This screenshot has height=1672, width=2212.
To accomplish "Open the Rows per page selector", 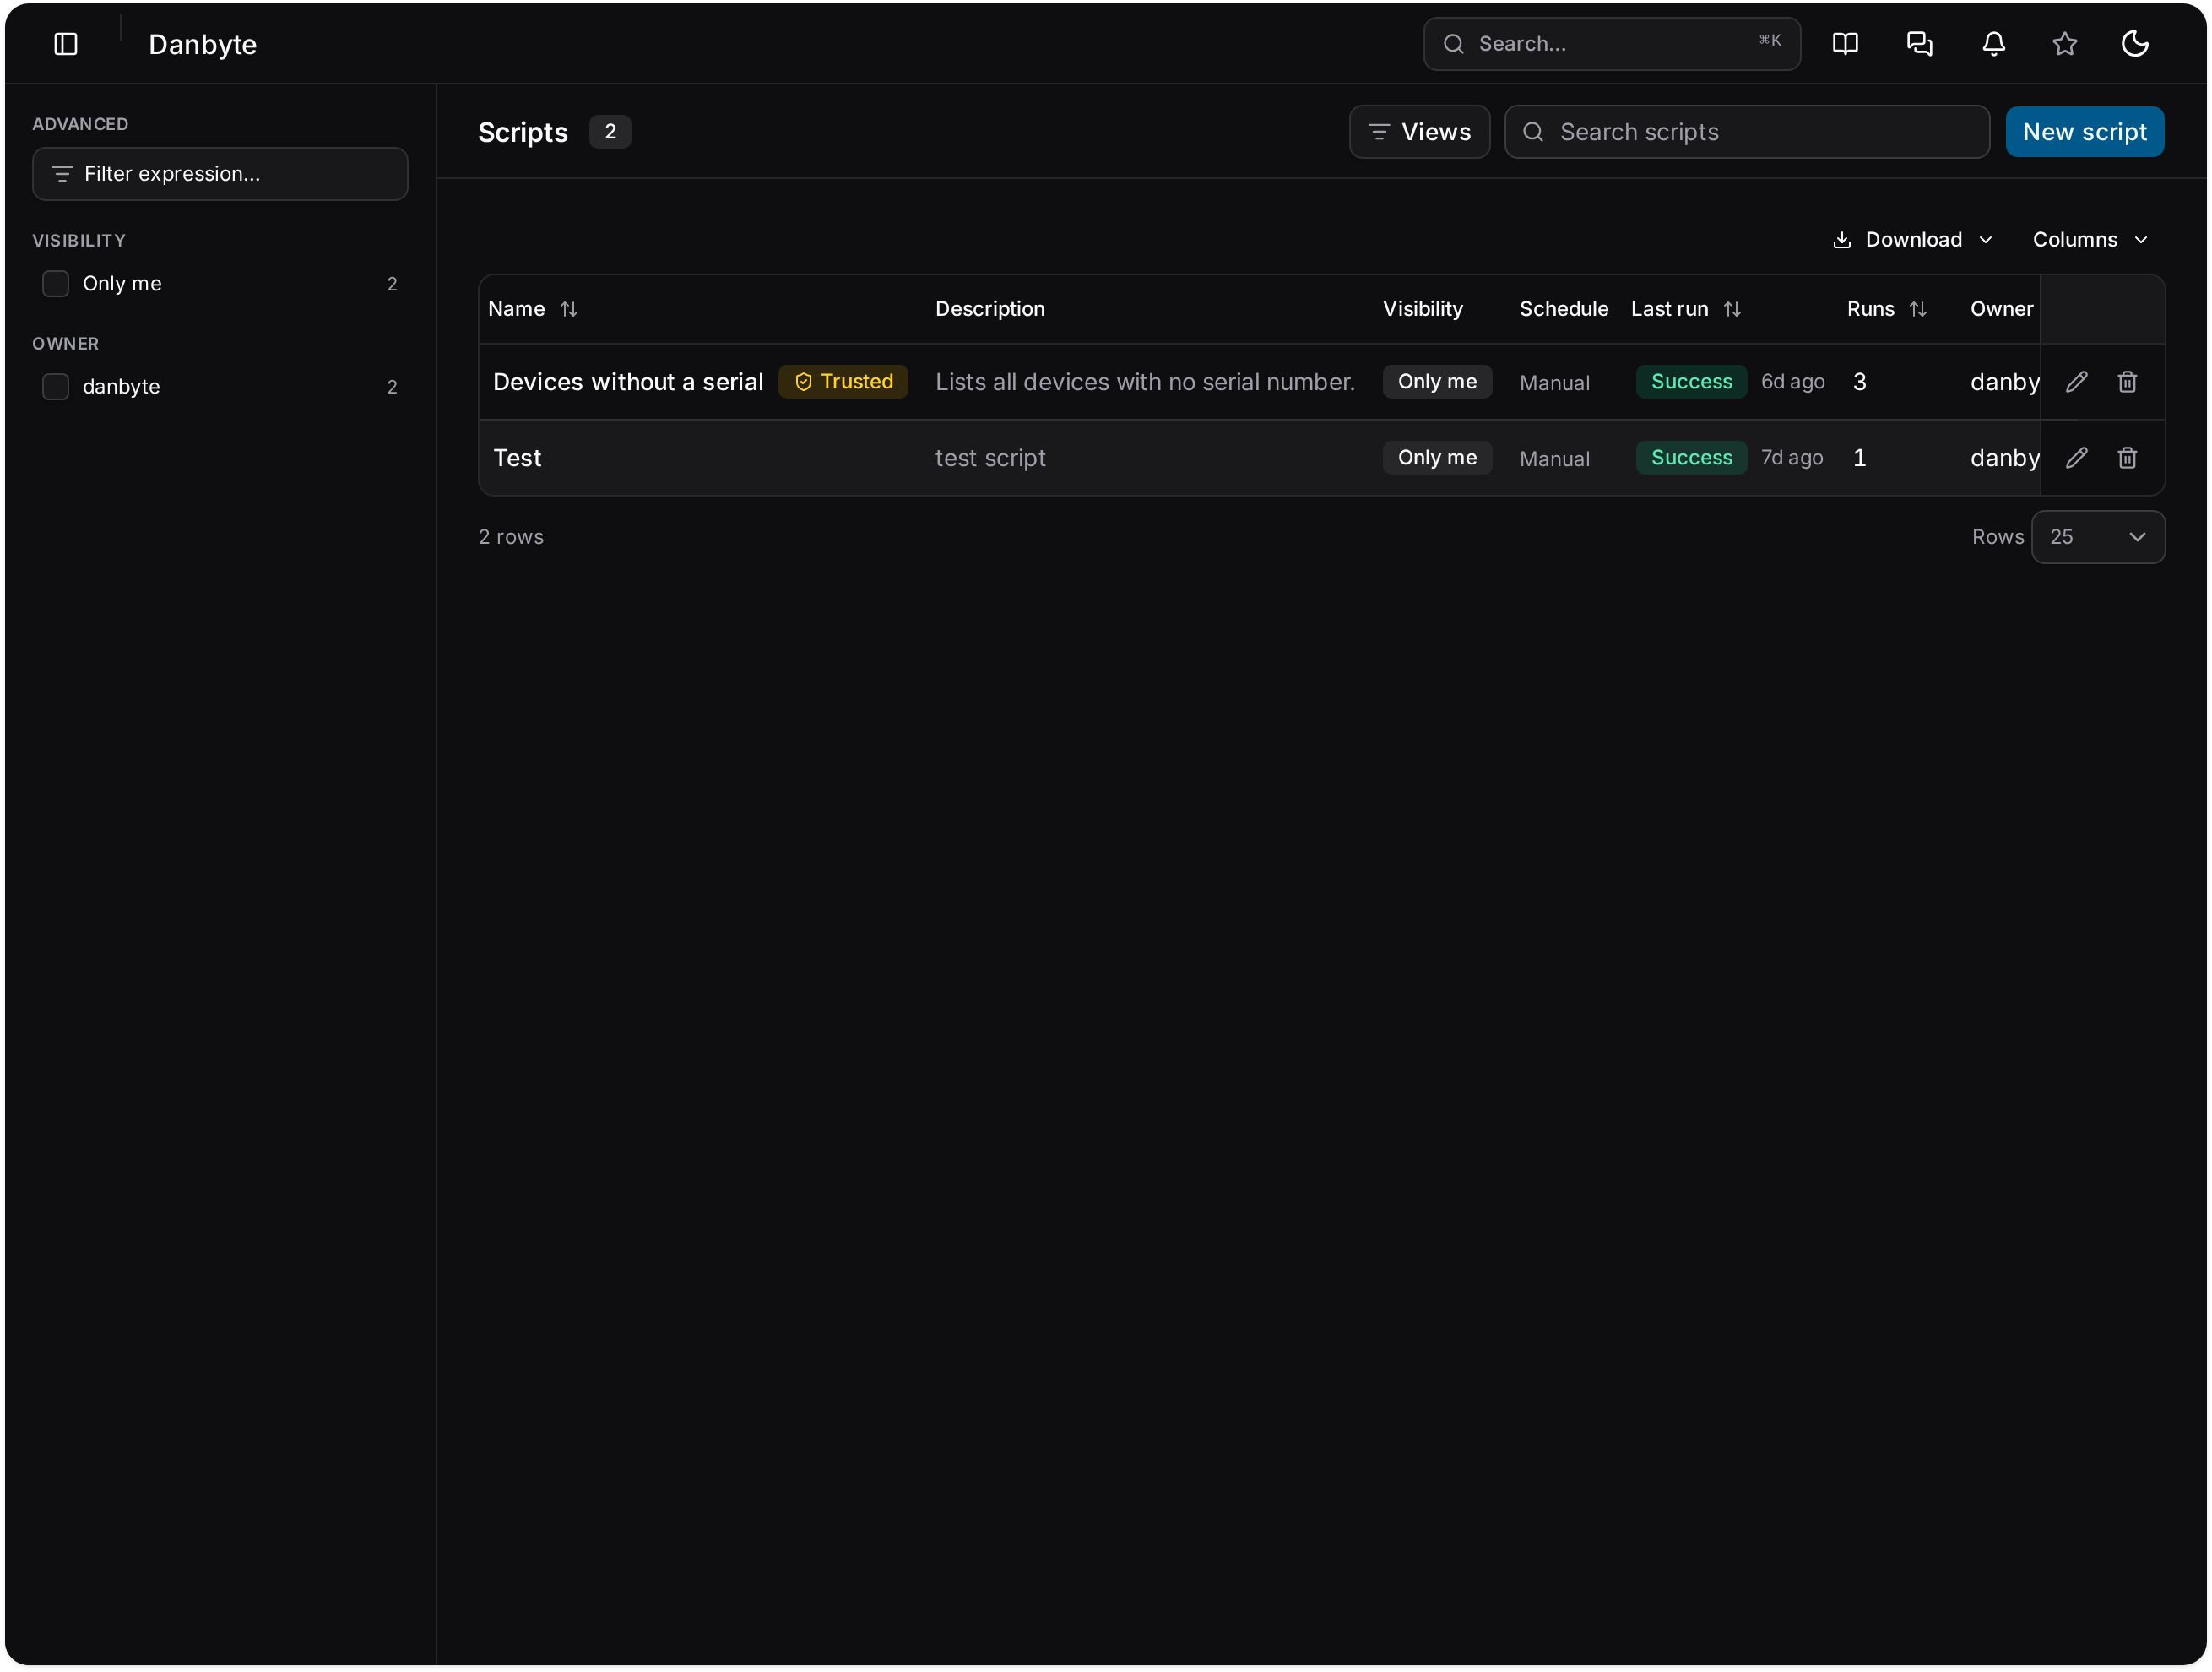I will tap(2098, 537).
